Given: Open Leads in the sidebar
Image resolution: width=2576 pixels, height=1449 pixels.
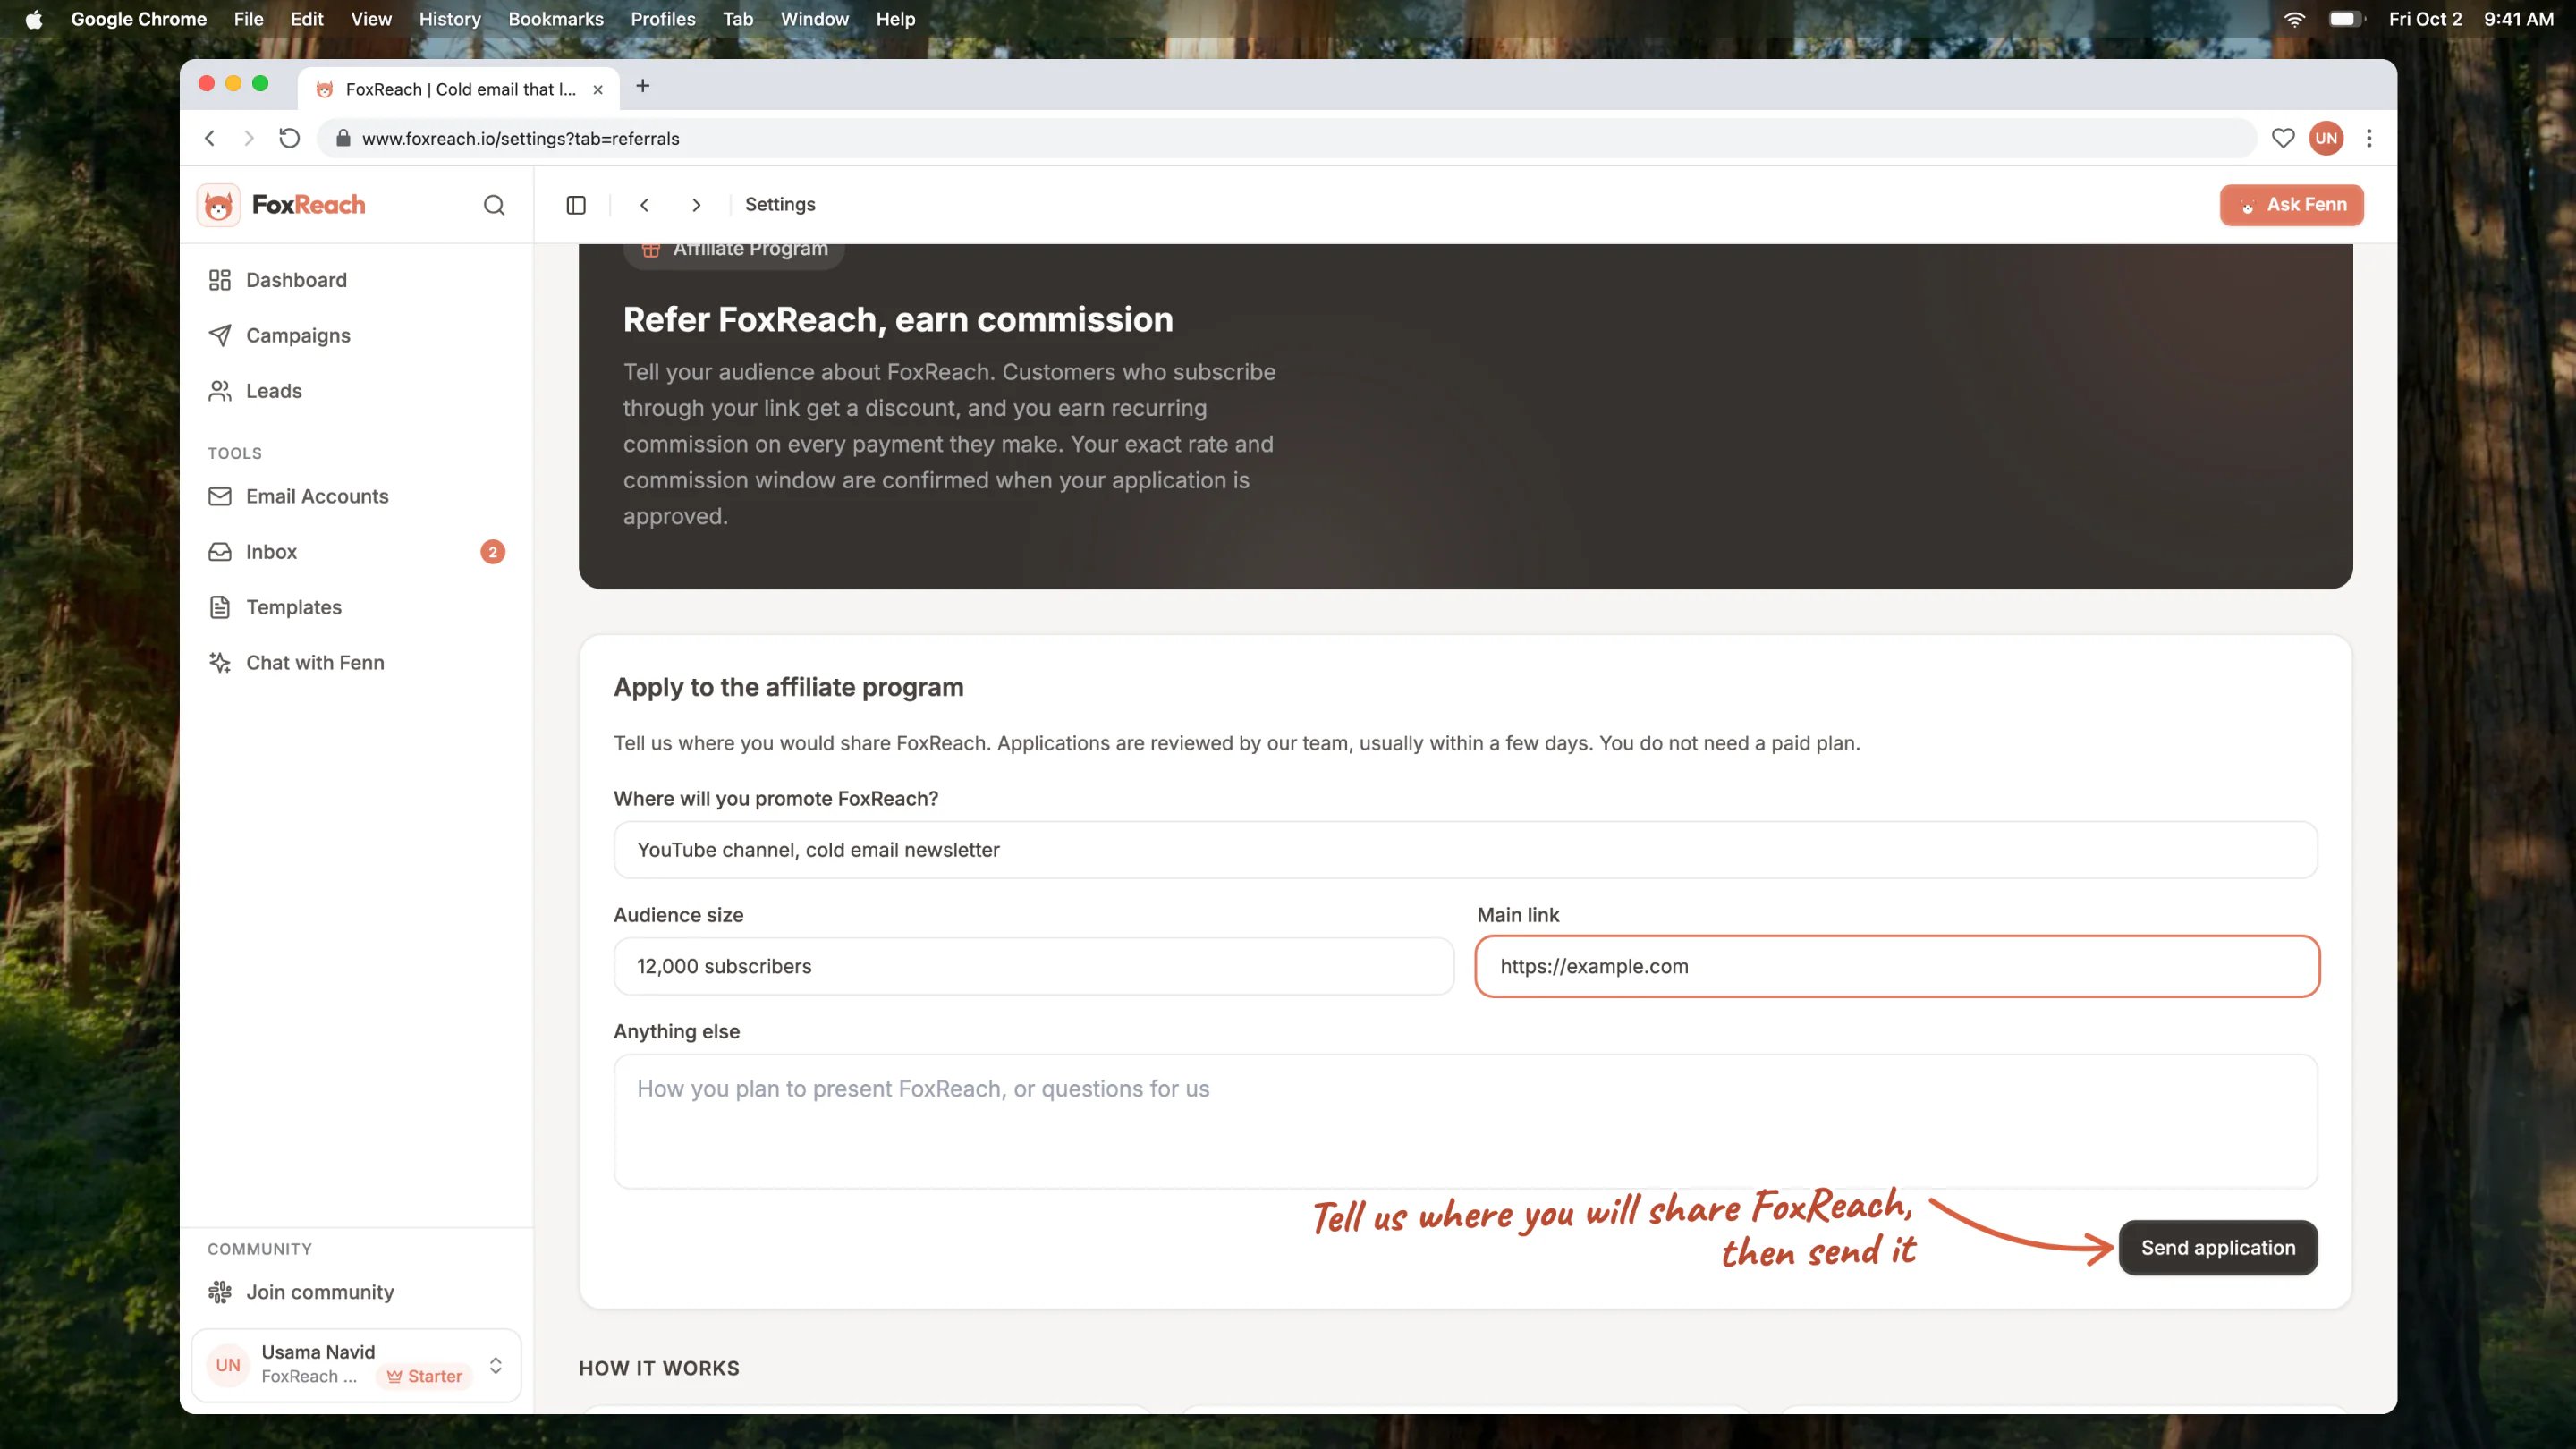Looking at the screenshot, I should [357, 391].
